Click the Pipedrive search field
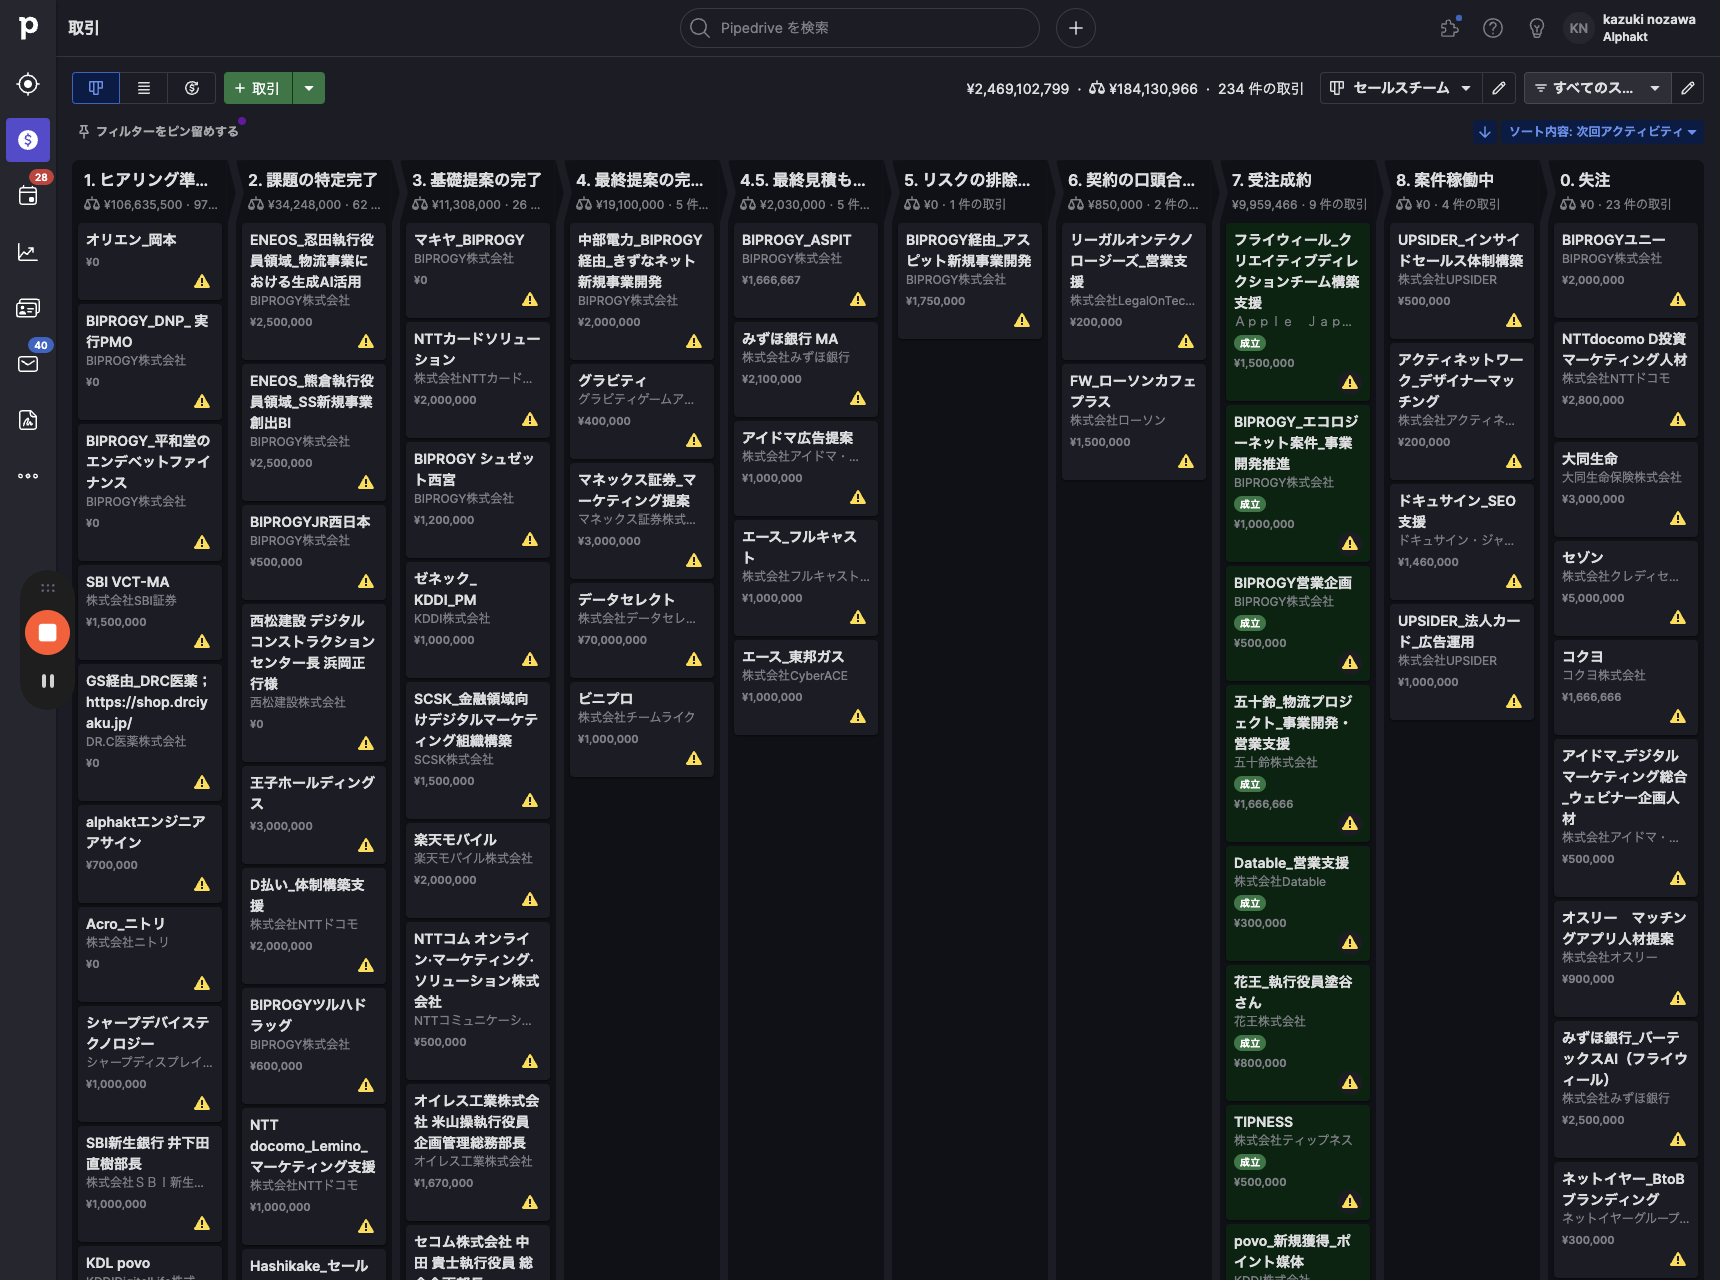 point(860,28)
